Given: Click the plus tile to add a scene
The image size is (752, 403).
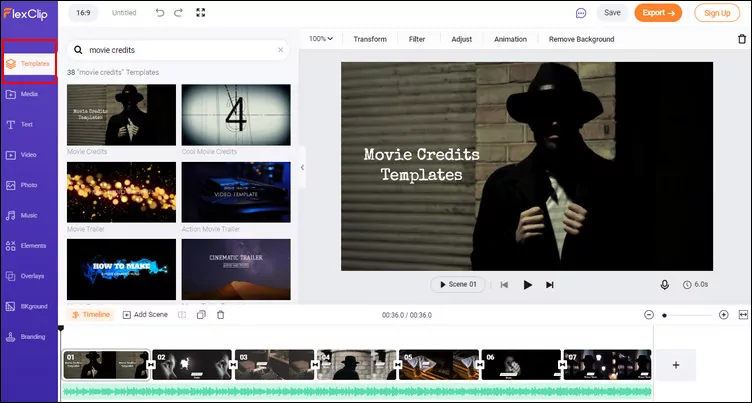Looking at the screenshot, I should pos(676,365).
